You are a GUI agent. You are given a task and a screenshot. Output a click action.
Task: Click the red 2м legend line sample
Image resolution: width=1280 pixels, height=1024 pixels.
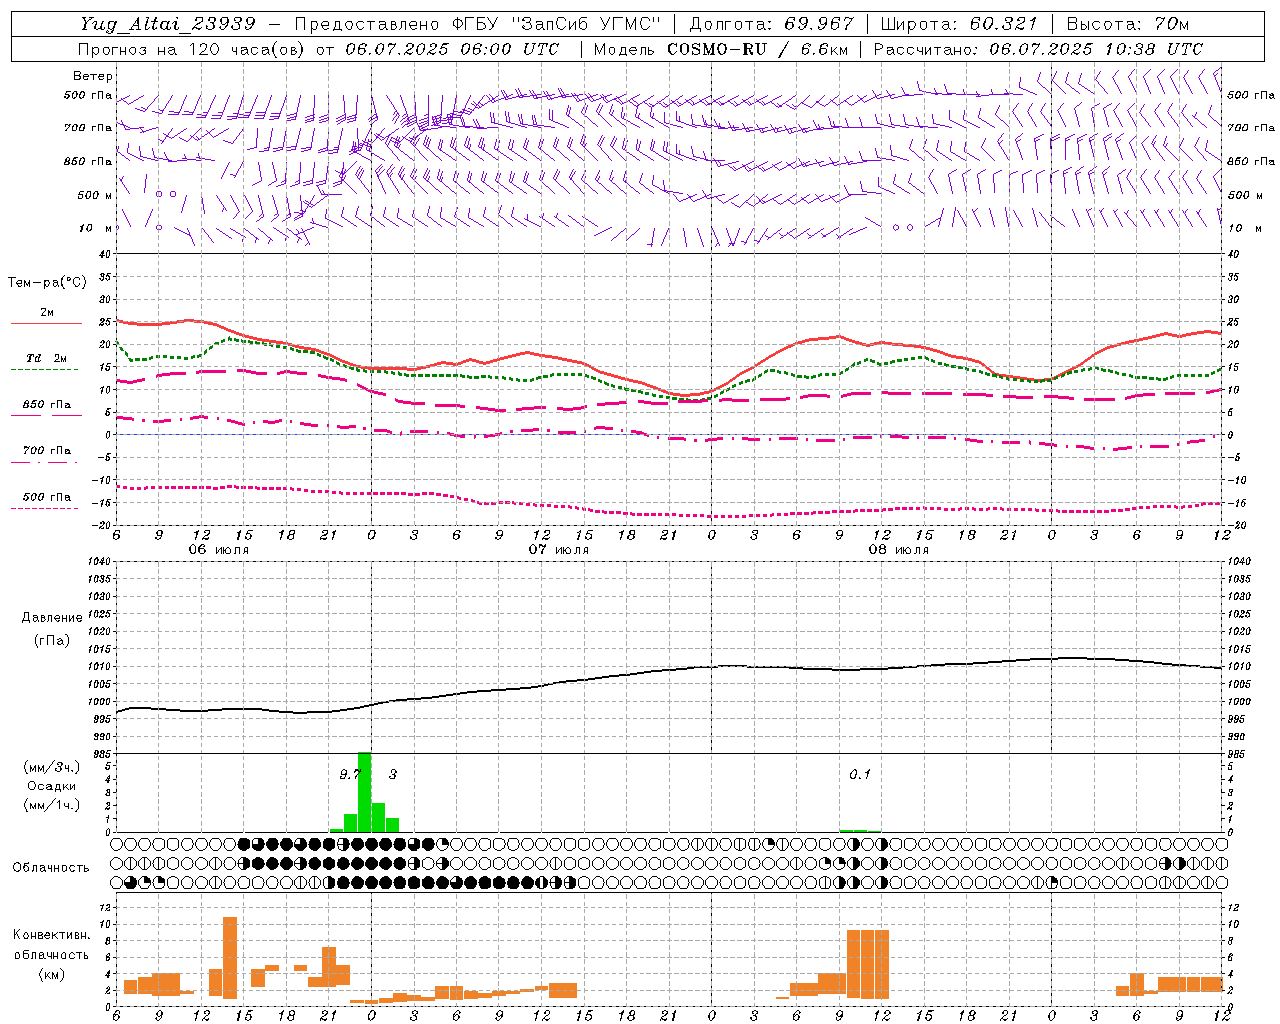pos(46,324)
